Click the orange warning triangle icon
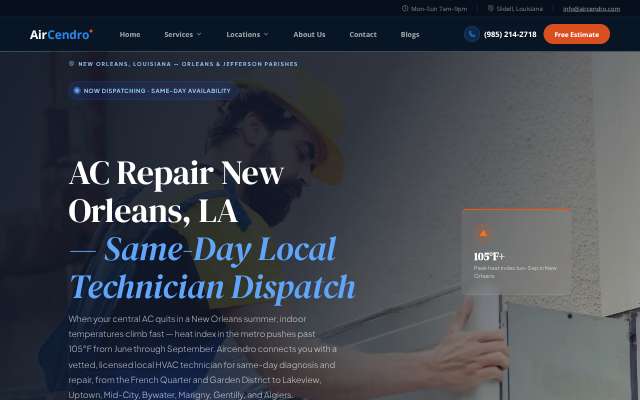Viewport: 640px width, 400px height. point(483,233)
